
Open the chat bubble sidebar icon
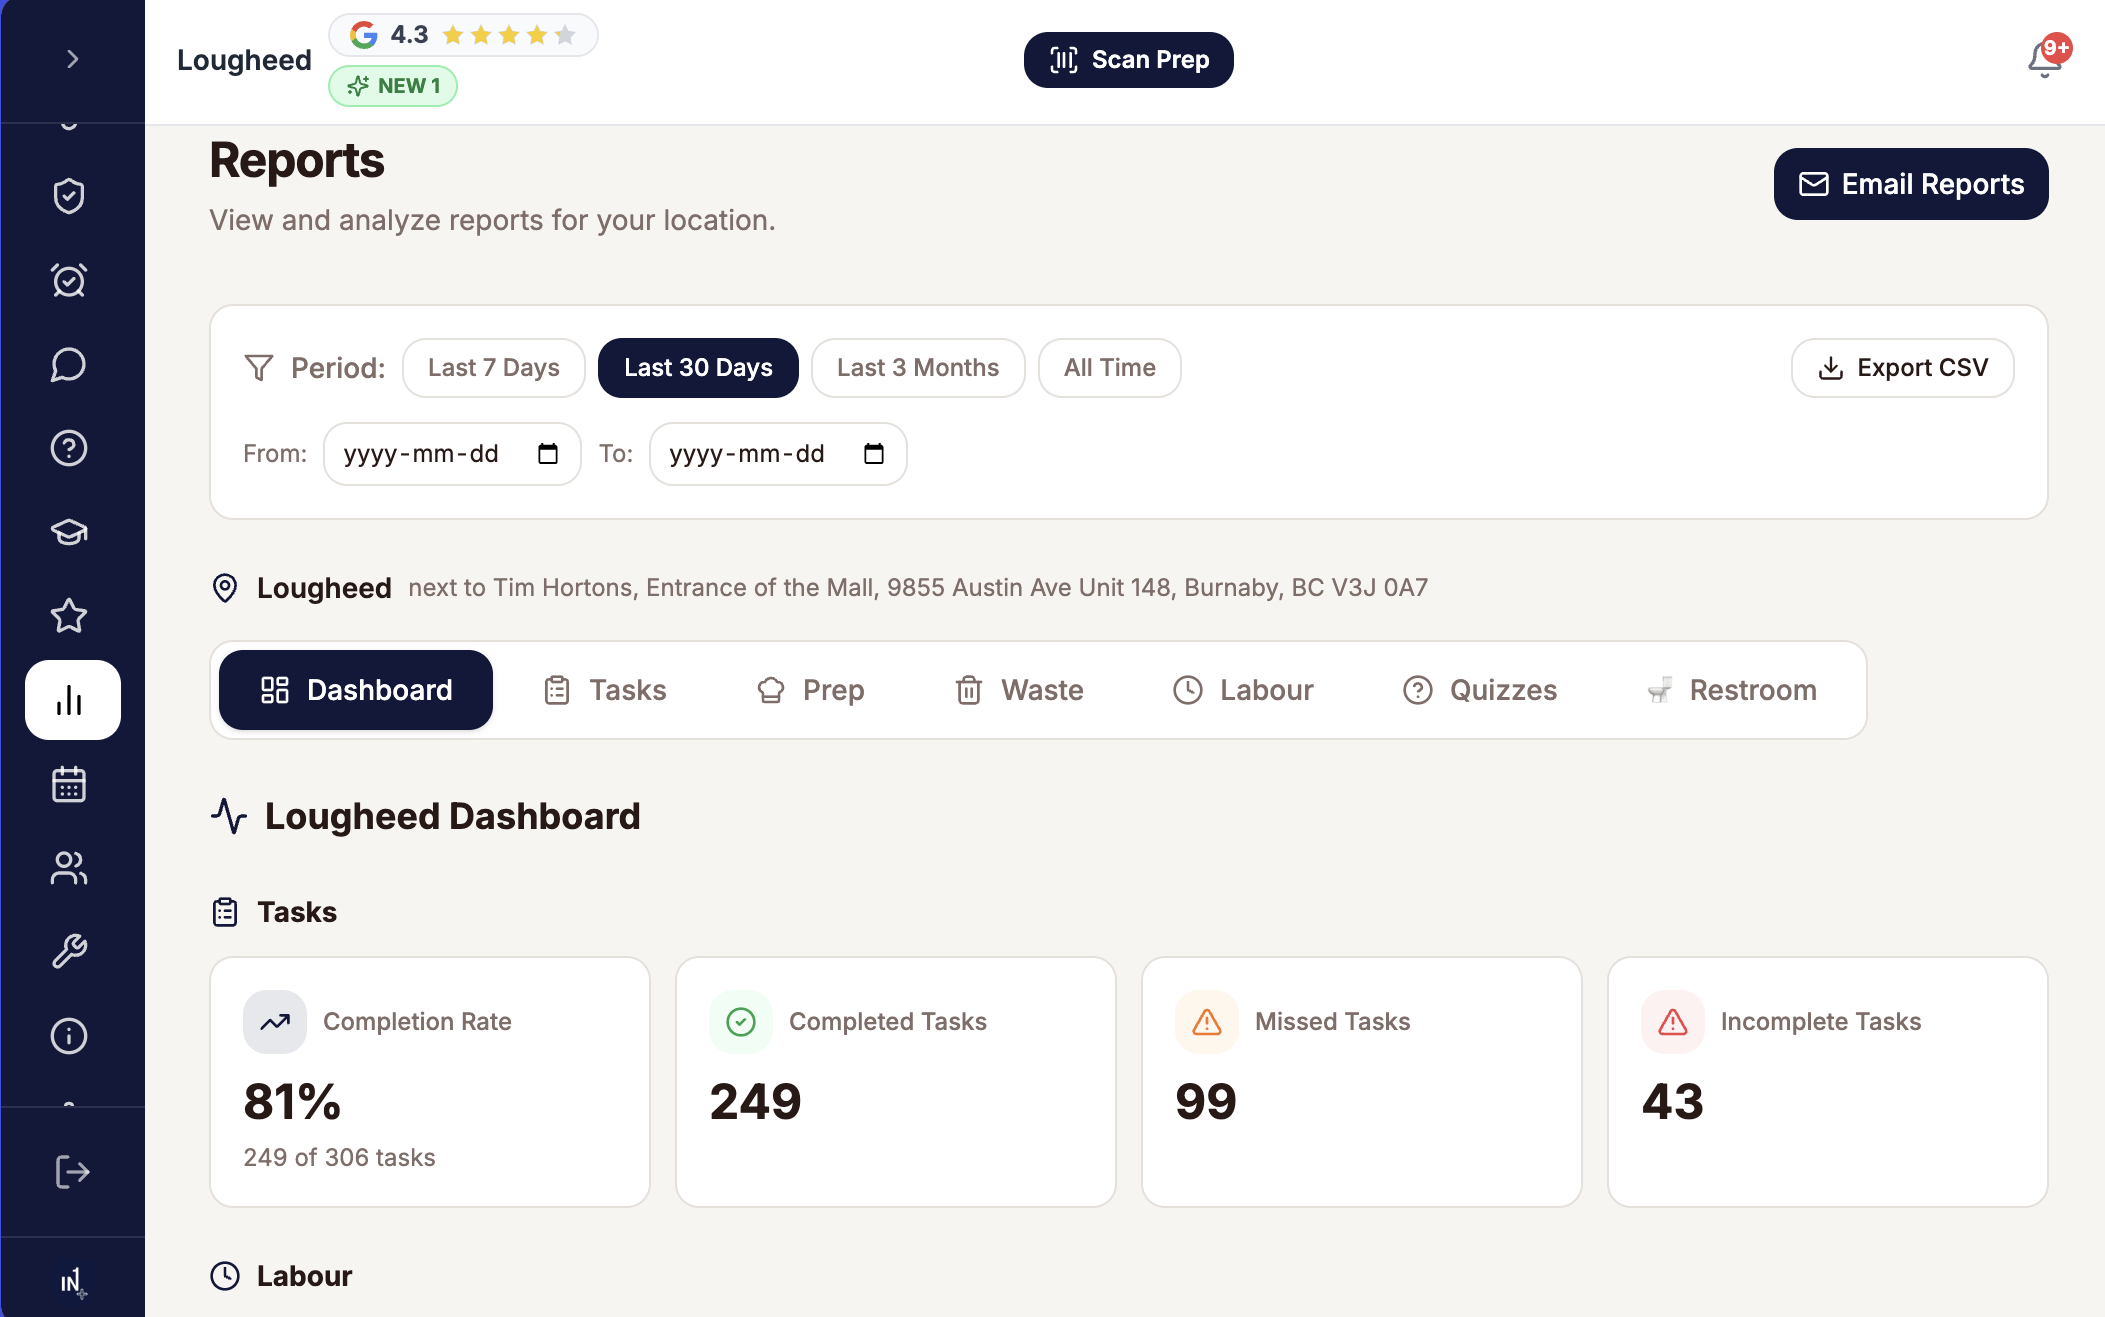pyautogui.click(x=69, y=364)
